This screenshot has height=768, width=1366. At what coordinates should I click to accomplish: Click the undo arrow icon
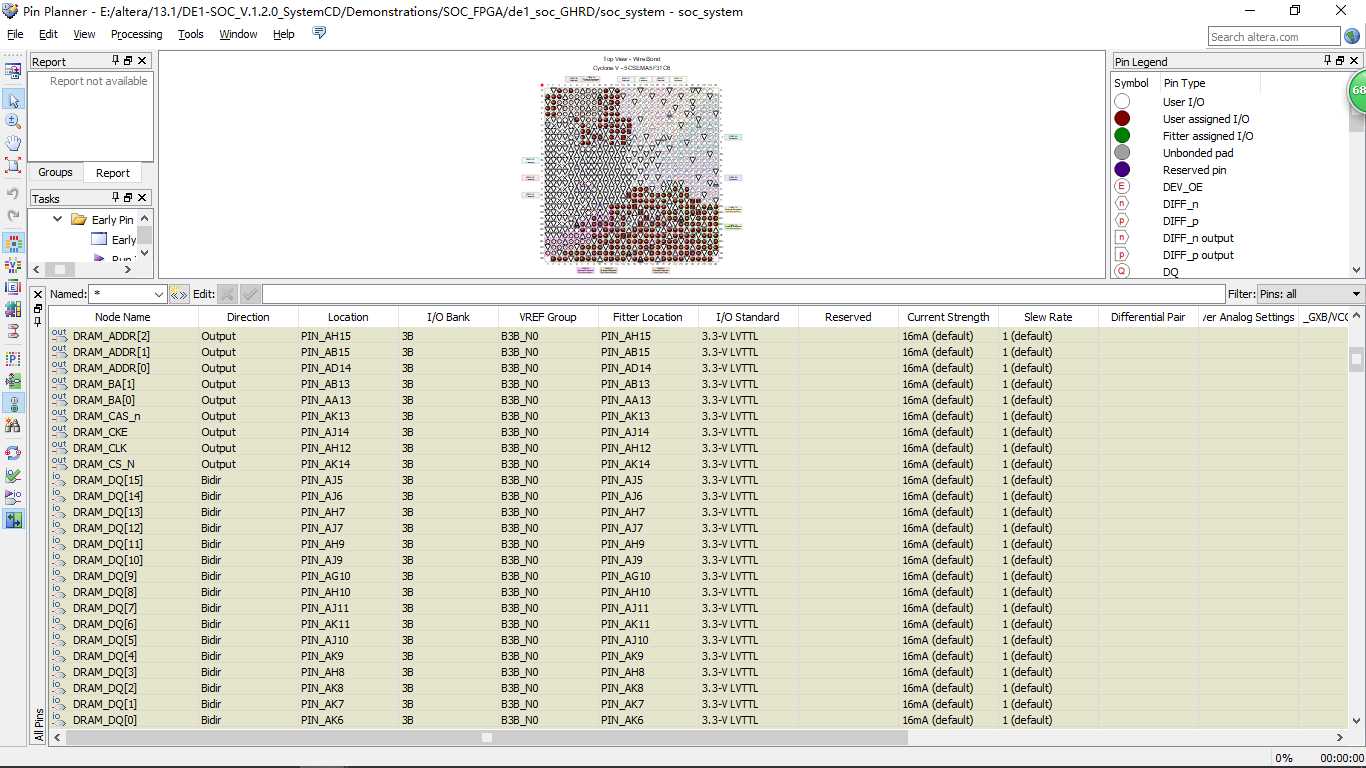(x=13, y=193)
